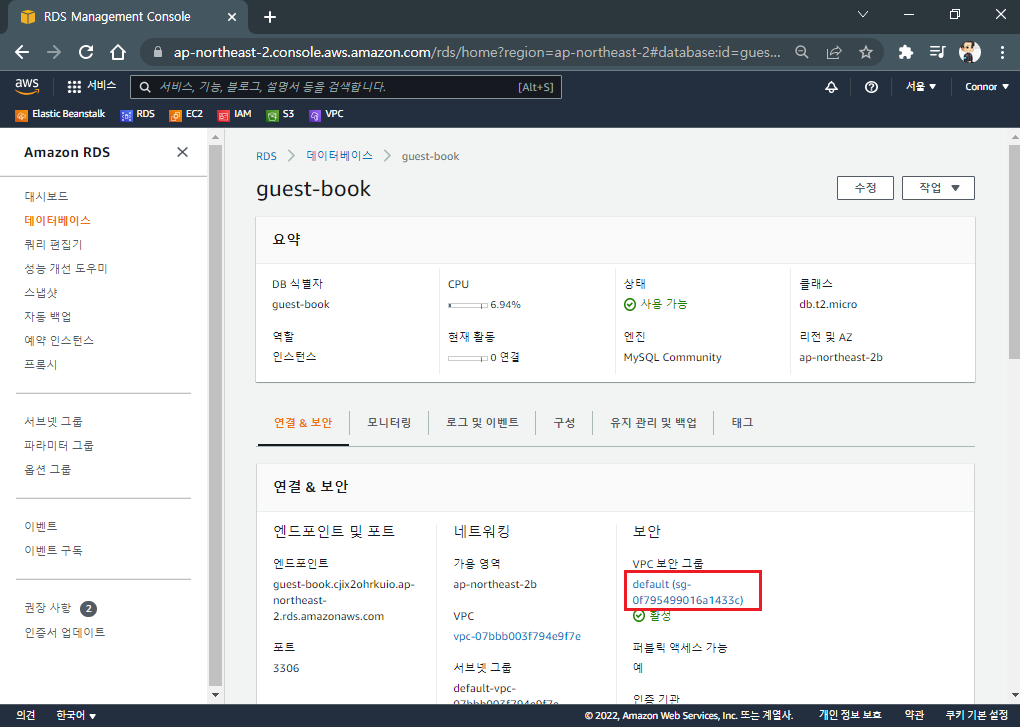Image resolution: width=1020 pixels, height=727 pixels.
Task: Open the Connor account dropdown
Action: (x=987, y=86)
